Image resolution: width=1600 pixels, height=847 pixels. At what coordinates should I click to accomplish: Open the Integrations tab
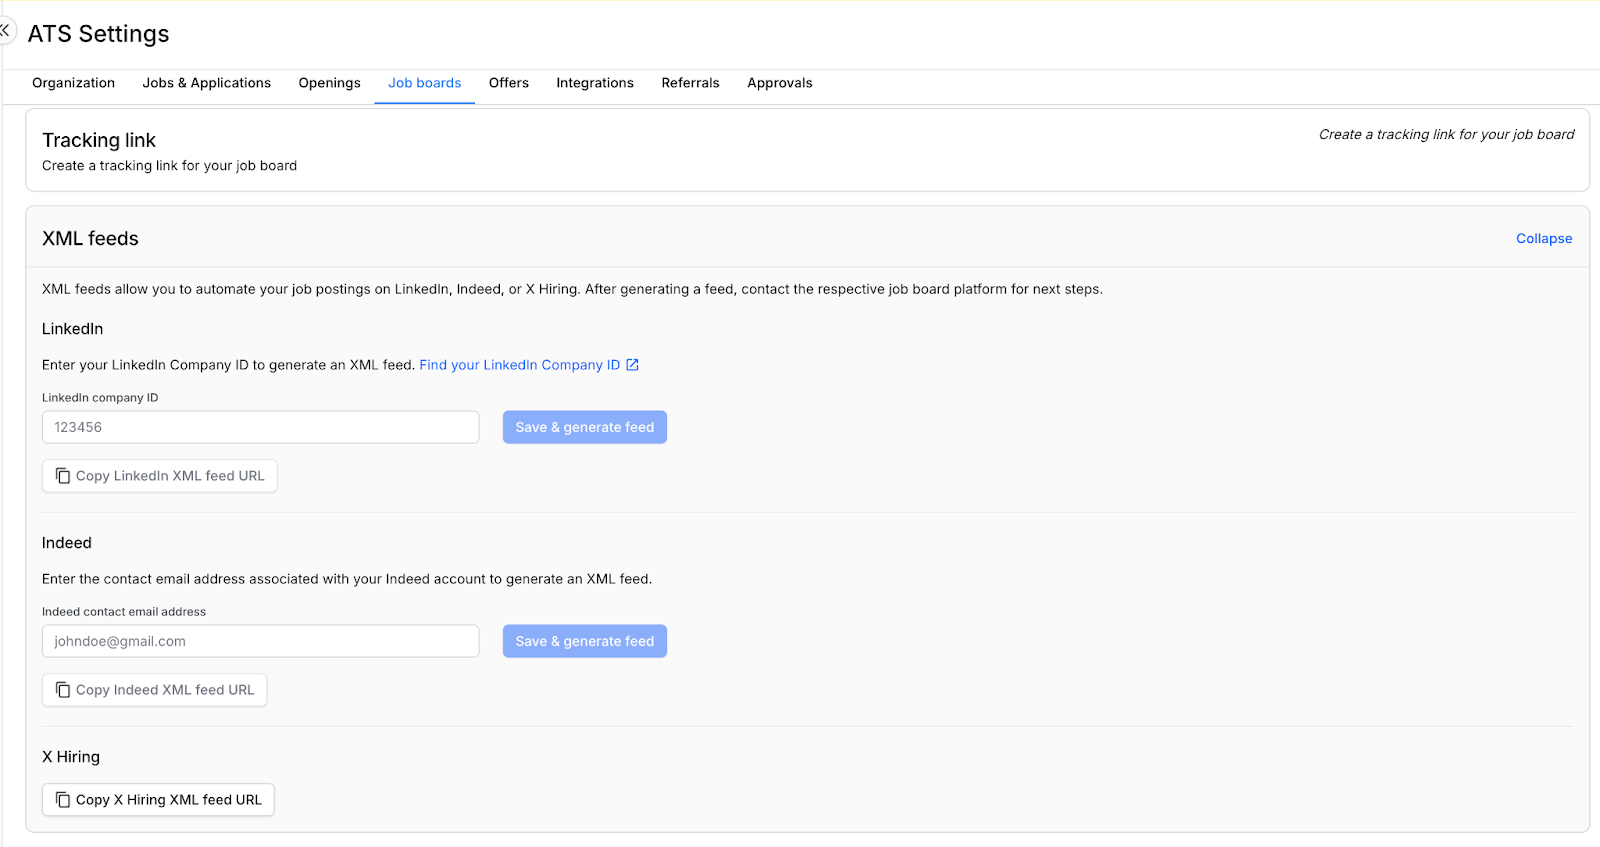[594, 83]
